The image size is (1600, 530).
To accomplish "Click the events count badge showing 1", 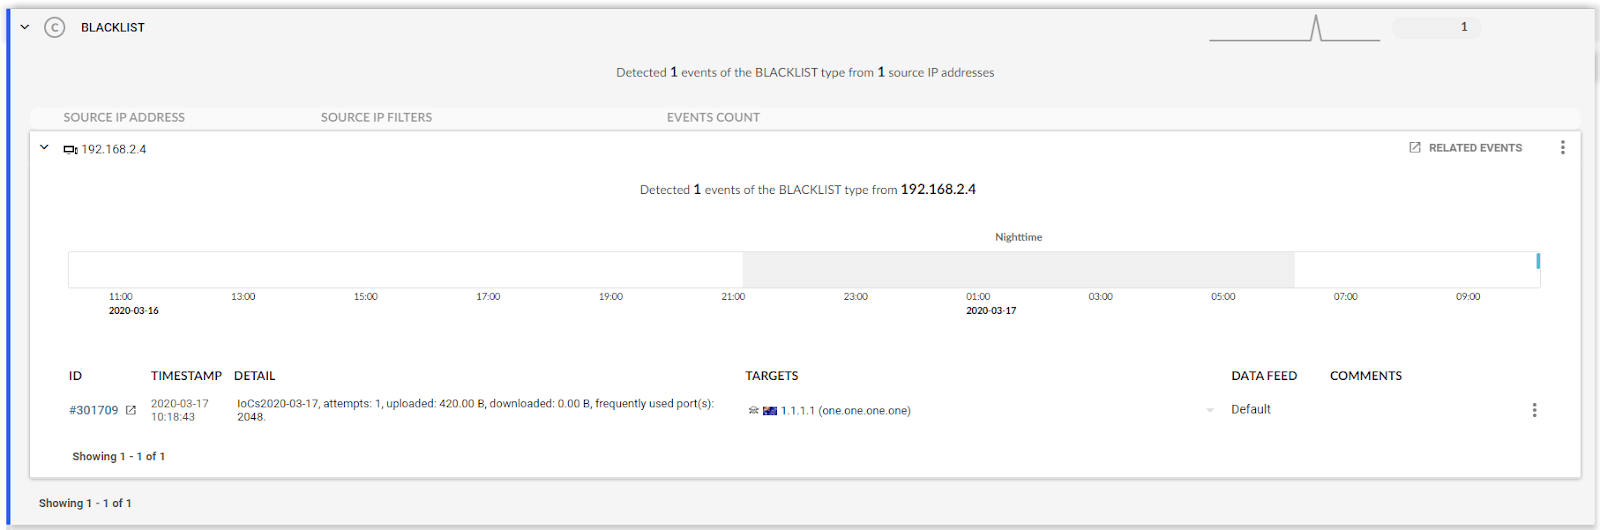I will click(1437, 28).
